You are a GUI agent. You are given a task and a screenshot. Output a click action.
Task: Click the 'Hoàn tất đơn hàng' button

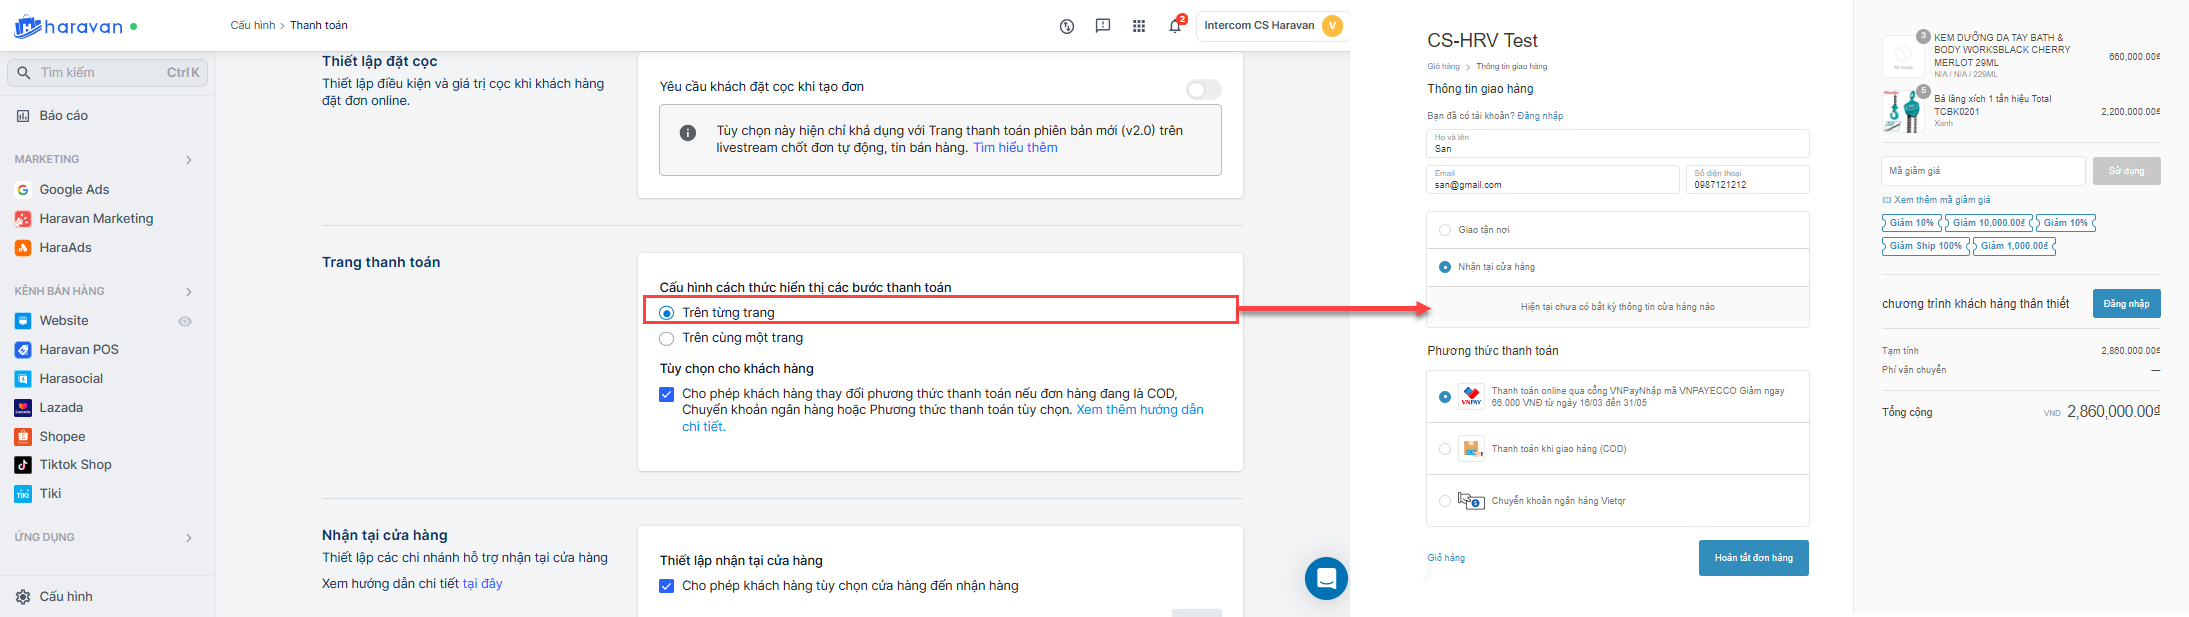click(1753, 558)
